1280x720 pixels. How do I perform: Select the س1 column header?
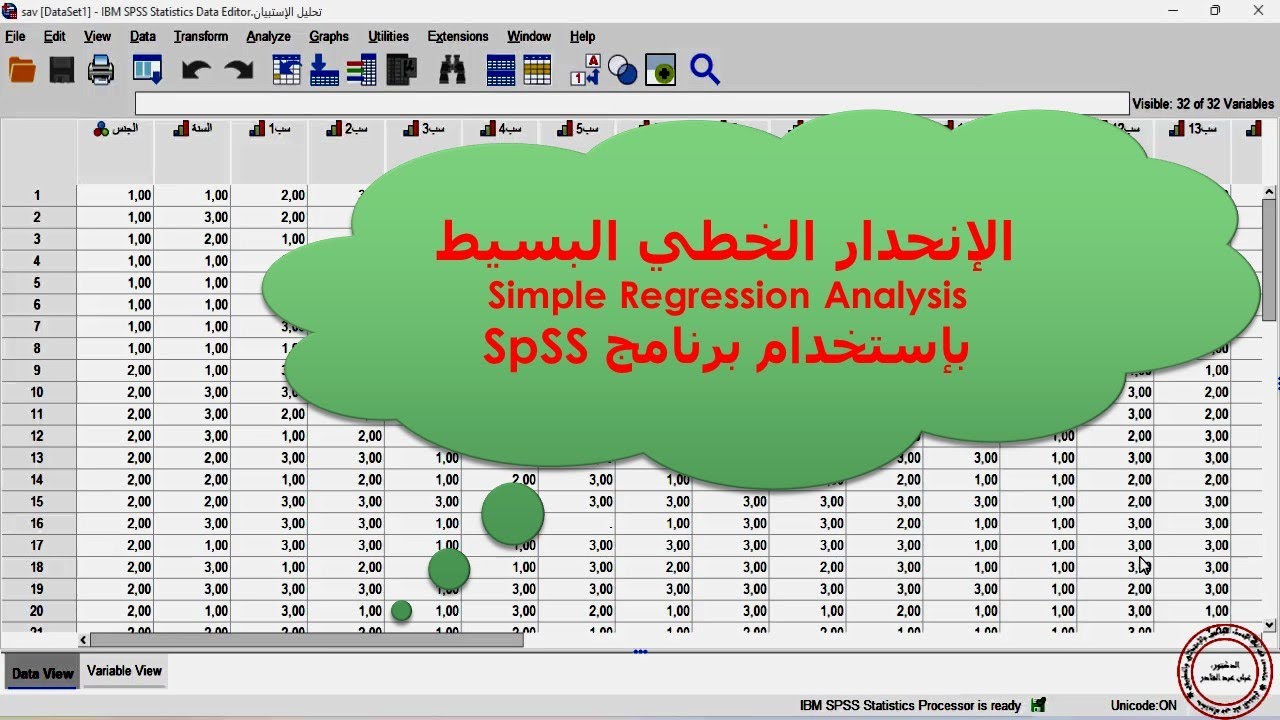[x=269, y=151]
